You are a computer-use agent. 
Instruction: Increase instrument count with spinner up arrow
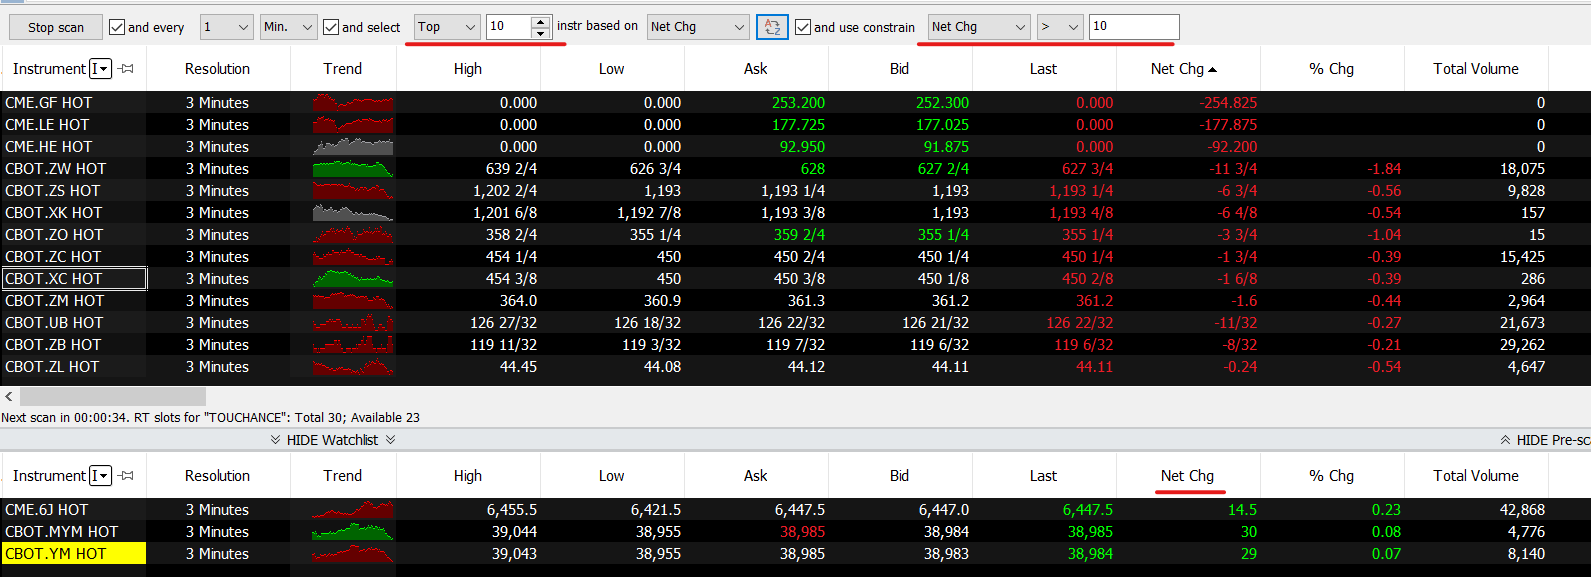click(540, 21)
